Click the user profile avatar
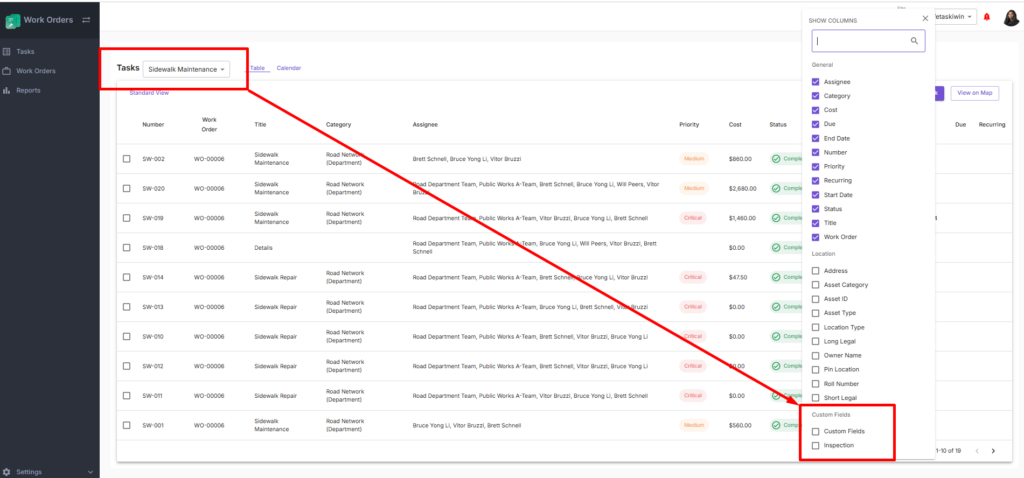Image resolution: width=1024 pixels, height=478 pixels. 1010,17
